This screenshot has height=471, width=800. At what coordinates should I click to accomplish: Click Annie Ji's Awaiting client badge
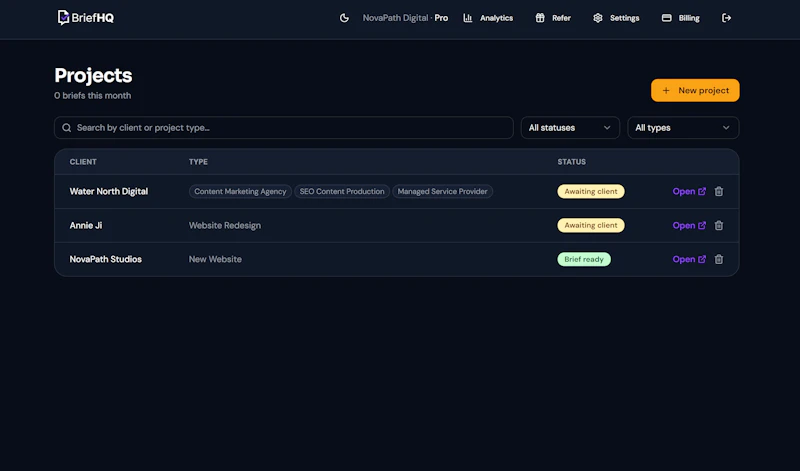coord(591,225)
